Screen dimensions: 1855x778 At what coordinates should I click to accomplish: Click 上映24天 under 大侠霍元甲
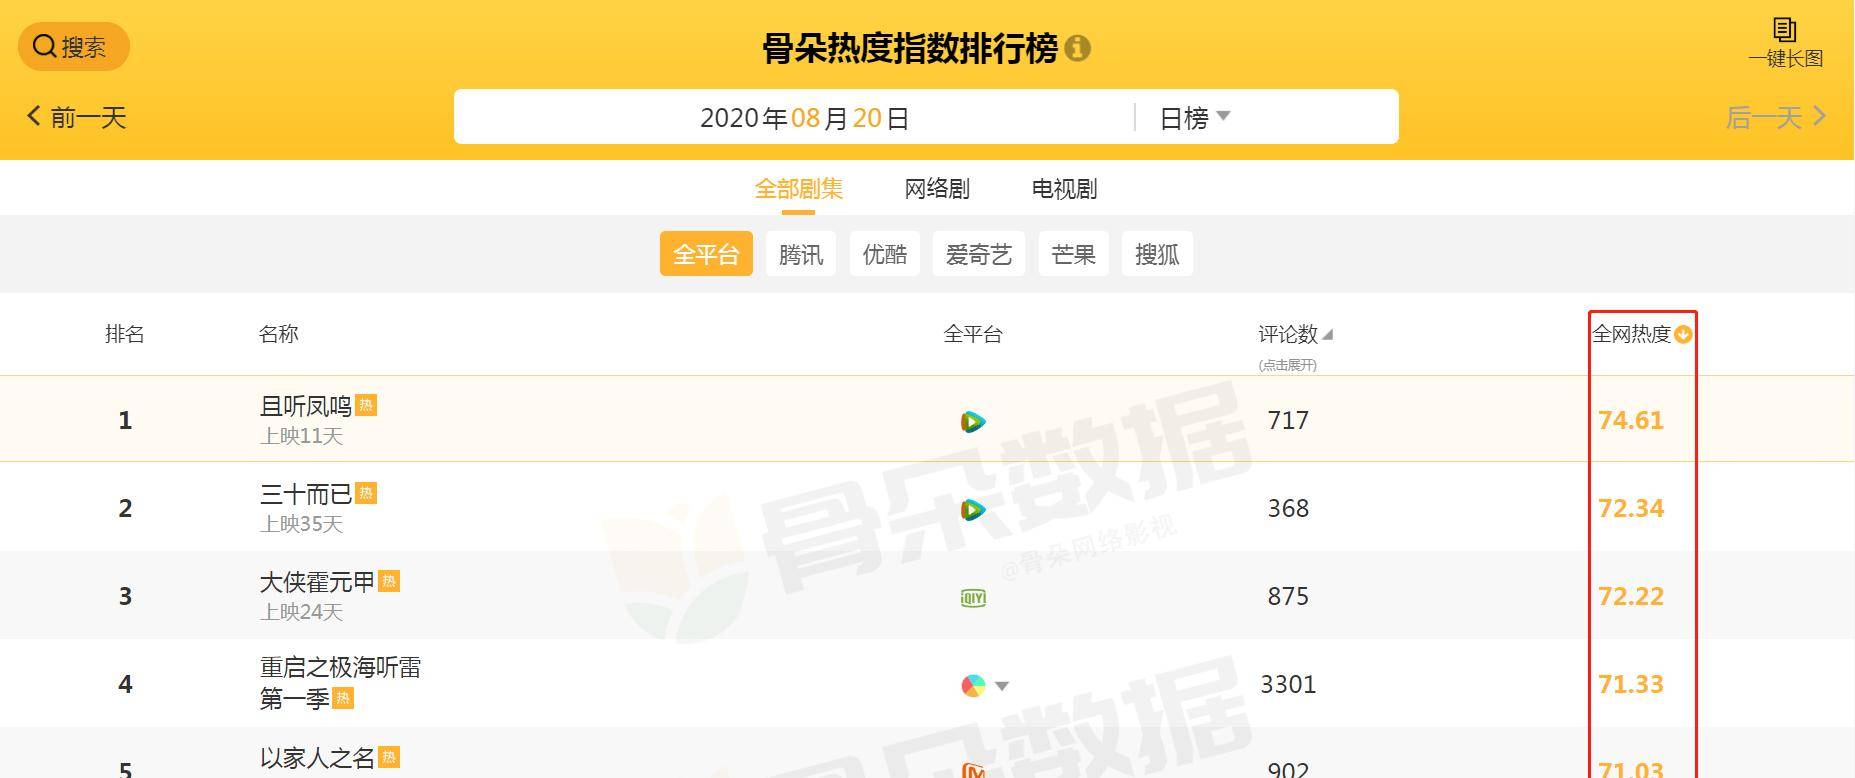(302, 612)
